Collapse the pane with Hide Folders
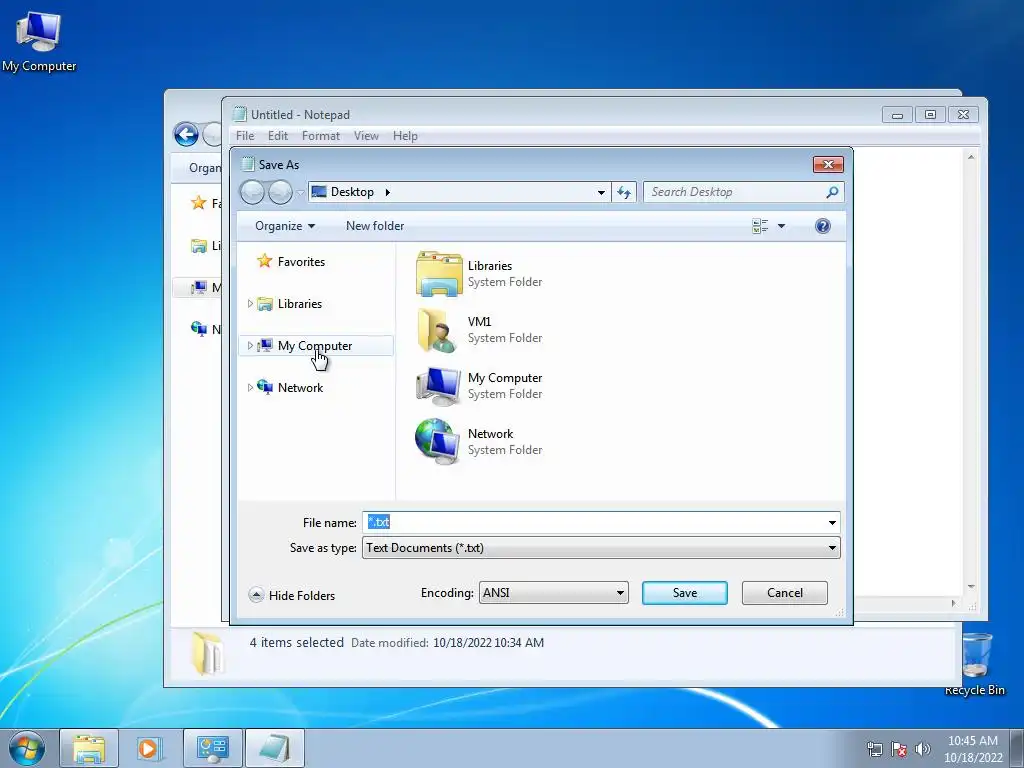The height and width of the screenshot is (768, 1024). [x=292, y=595]
